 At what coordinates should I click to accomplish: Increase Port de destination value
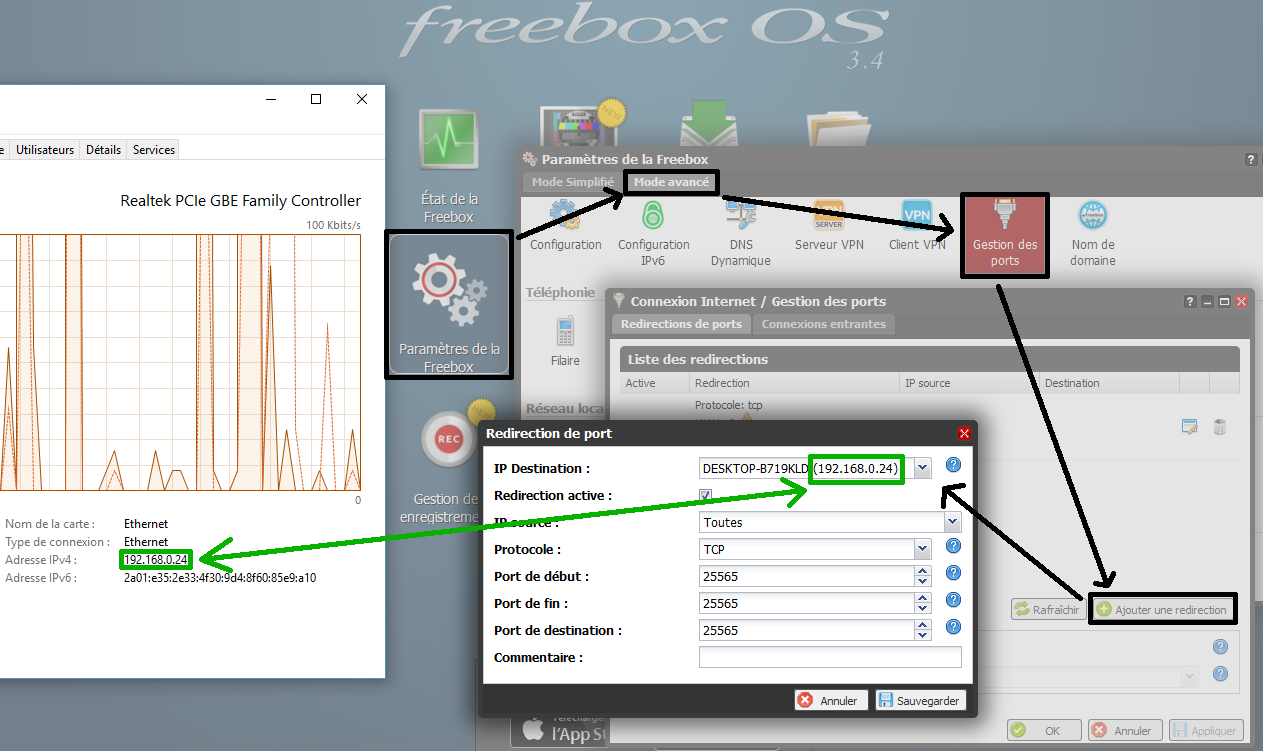click(923, 625)
